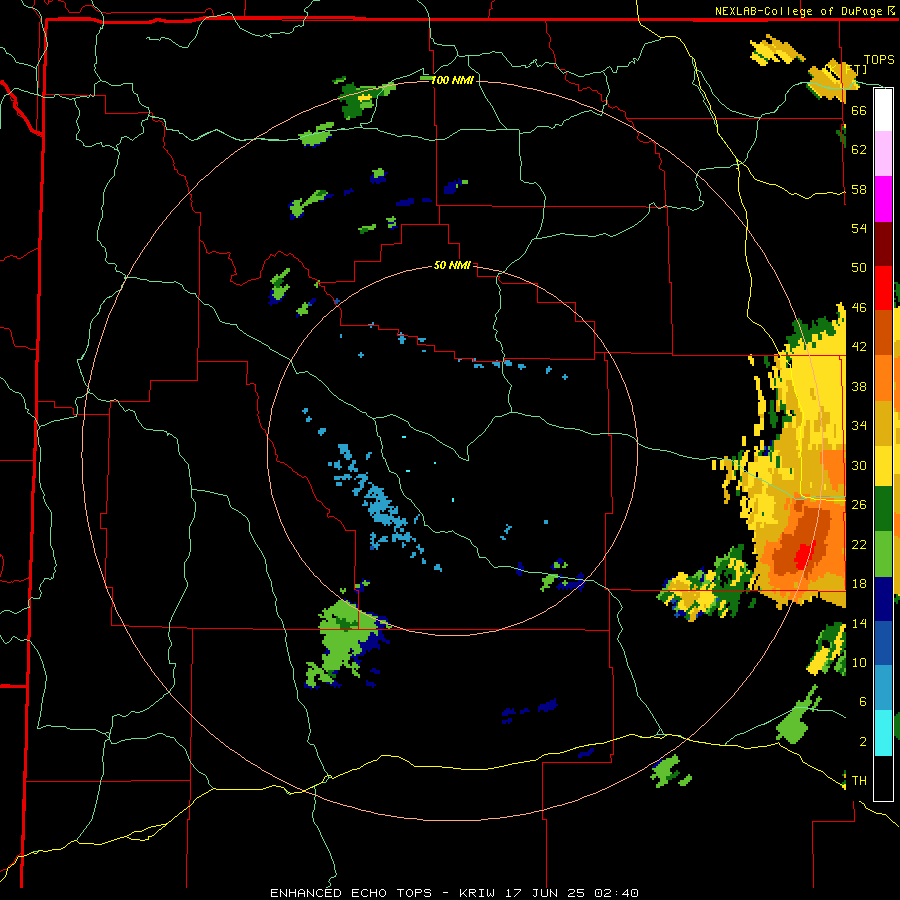Click the "62" legend value

coord(859,149)
